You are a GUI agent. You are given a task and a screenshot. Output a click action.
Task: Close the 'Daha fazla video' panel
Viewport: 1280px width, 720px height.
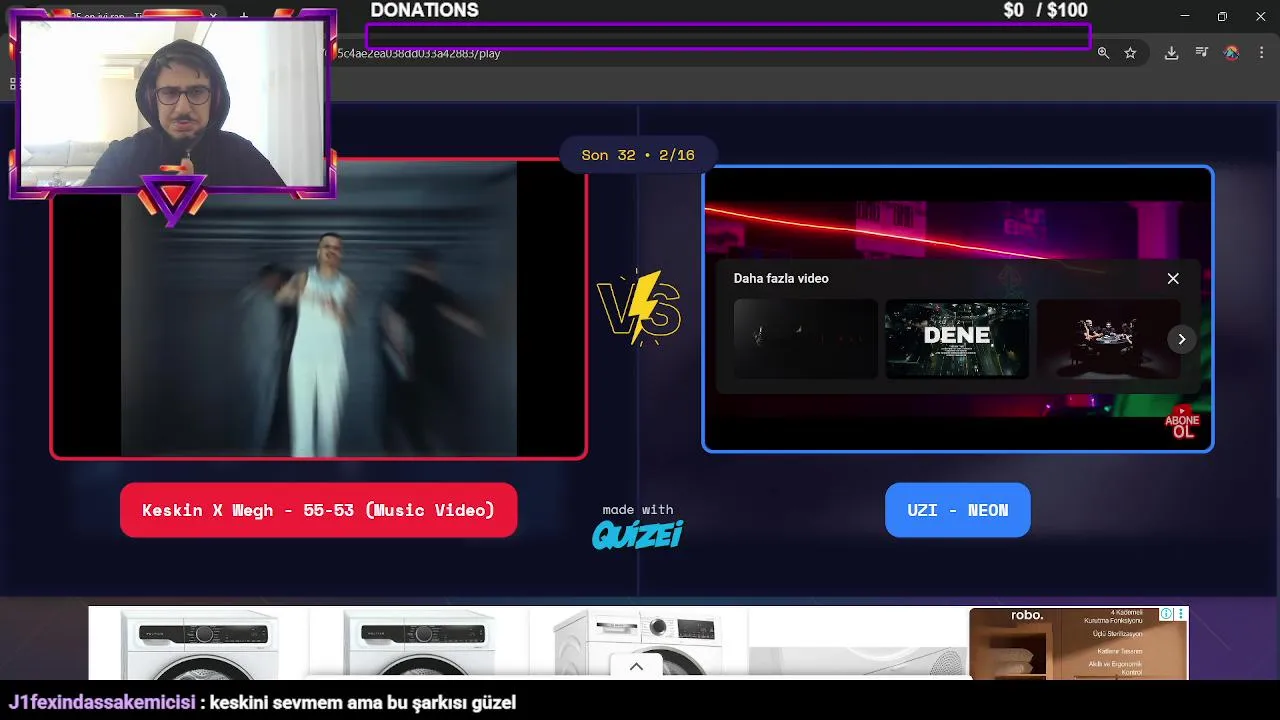coord(1173,278)
